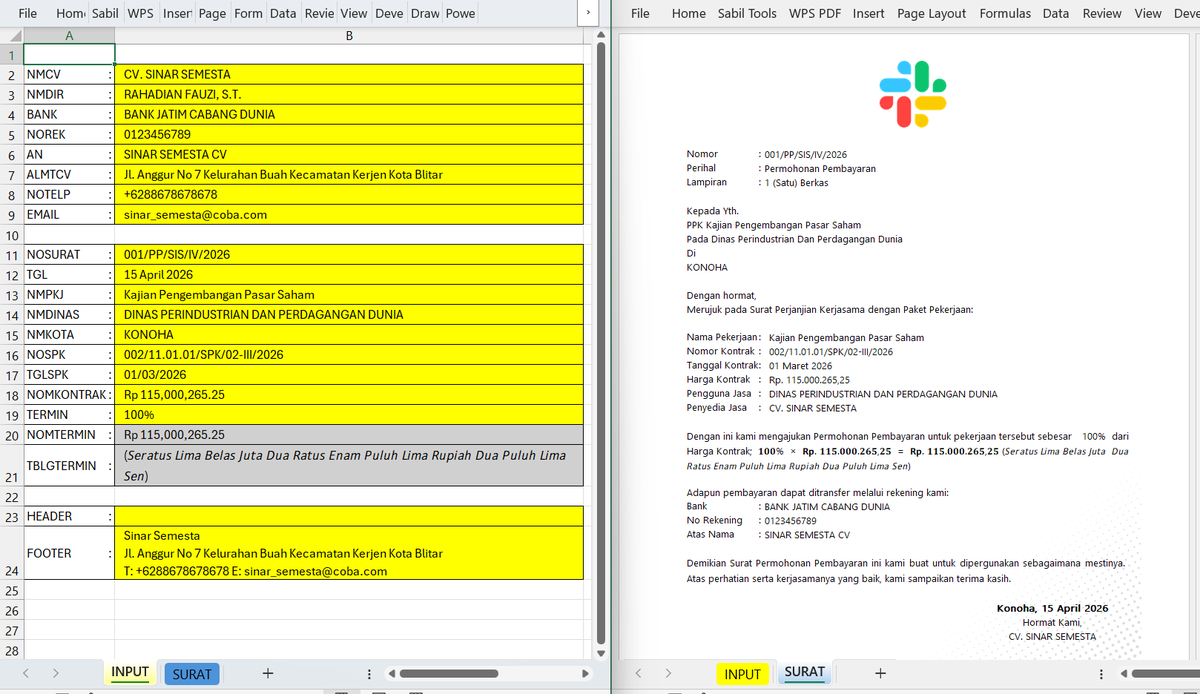Select the NOREK value 0123456789 in left sheet
Screen dimensions: 1200x694
click(x=349, y=134)
